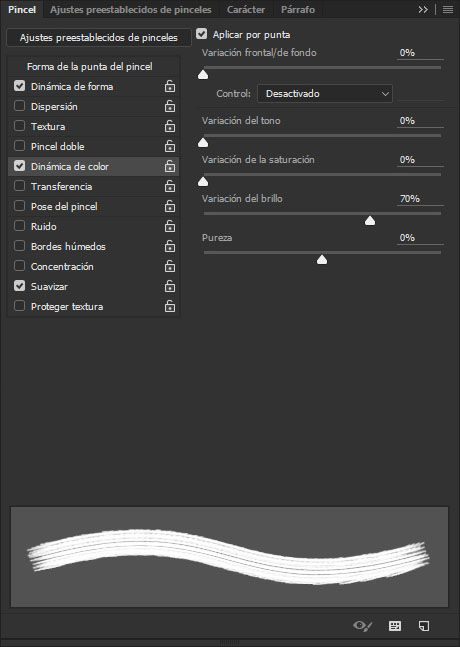Switch to the Párrafo tab
The image size is (460, 647).
point(298,9)
